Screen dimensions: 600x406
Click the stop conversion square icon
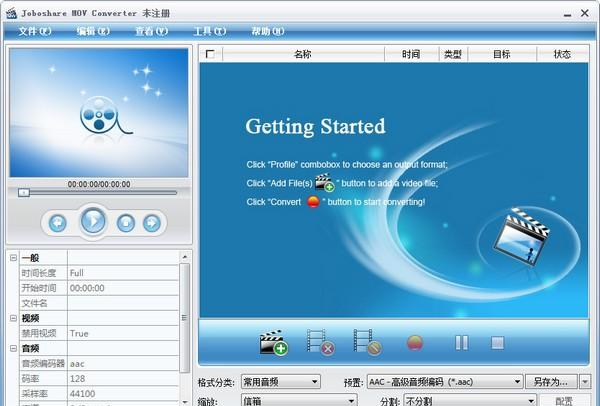[x=497, y=343]
